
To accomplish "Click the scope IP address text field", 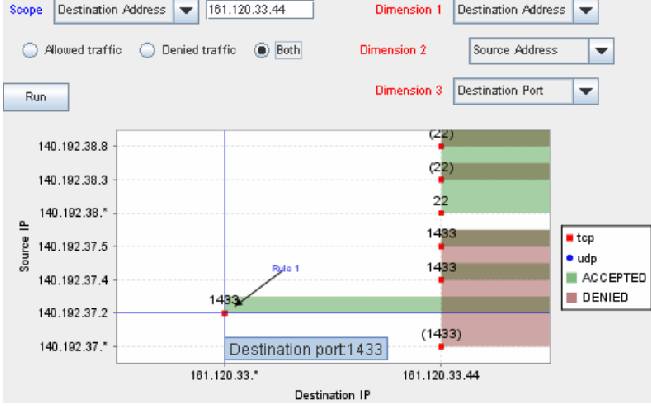I will coord(260,10).
